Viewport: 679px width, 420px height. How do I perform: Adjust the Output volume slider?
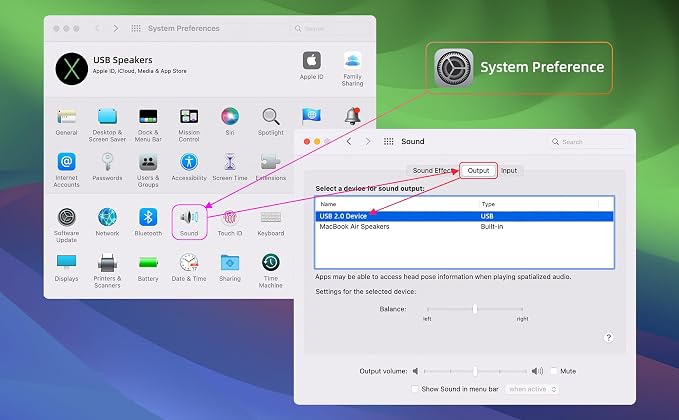(x=475, y=371)
